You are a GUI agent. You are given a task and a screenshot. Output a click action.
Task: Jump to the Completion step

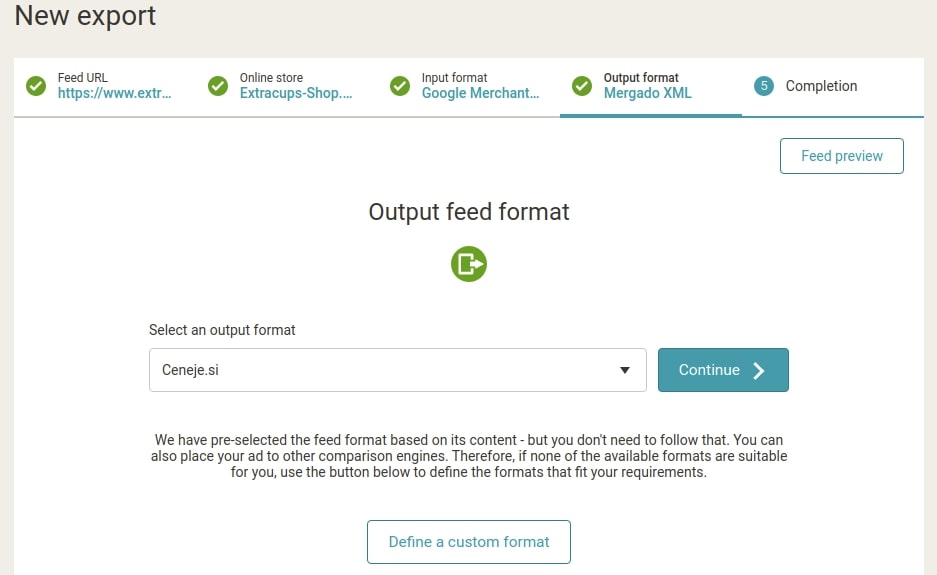coord(833,87)
